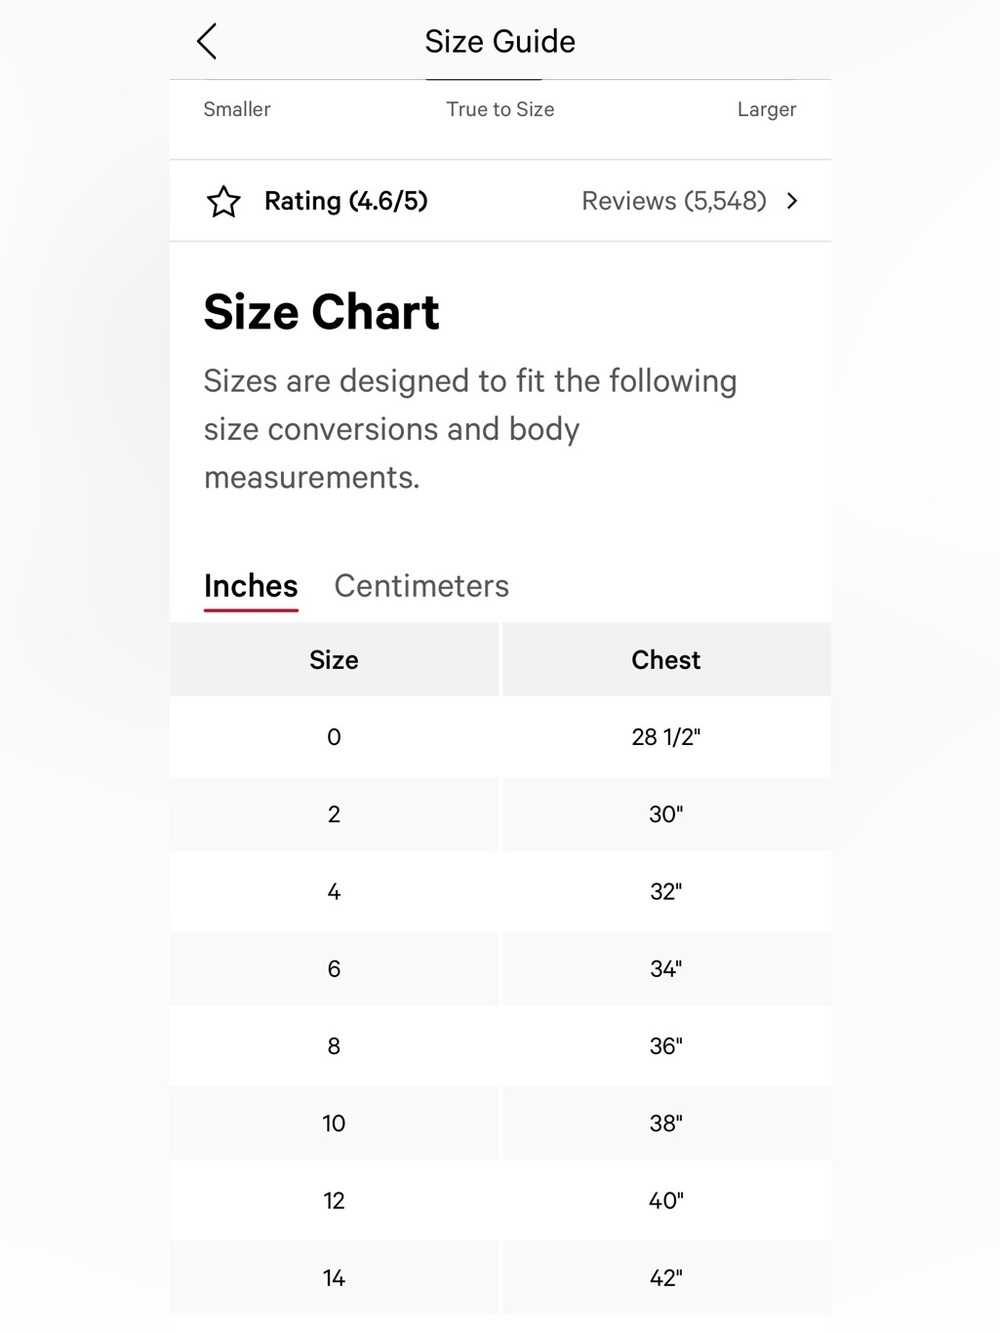This screenshot has width=1000, height=1333.
Task: Select the Inches tab
Action: (x=251, y=586)
